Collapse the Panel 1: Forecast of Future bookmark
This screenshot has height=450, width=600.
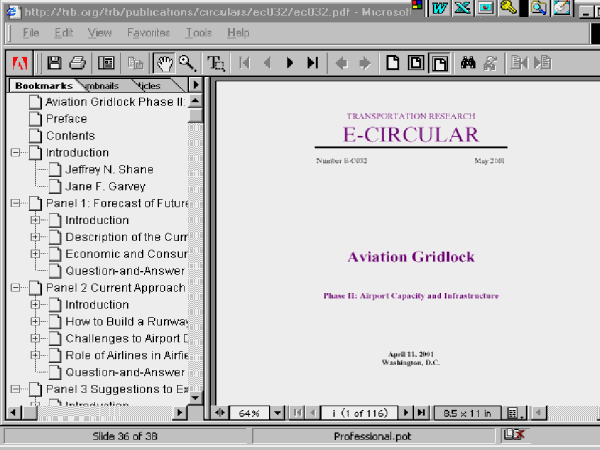tap(16, 203)
